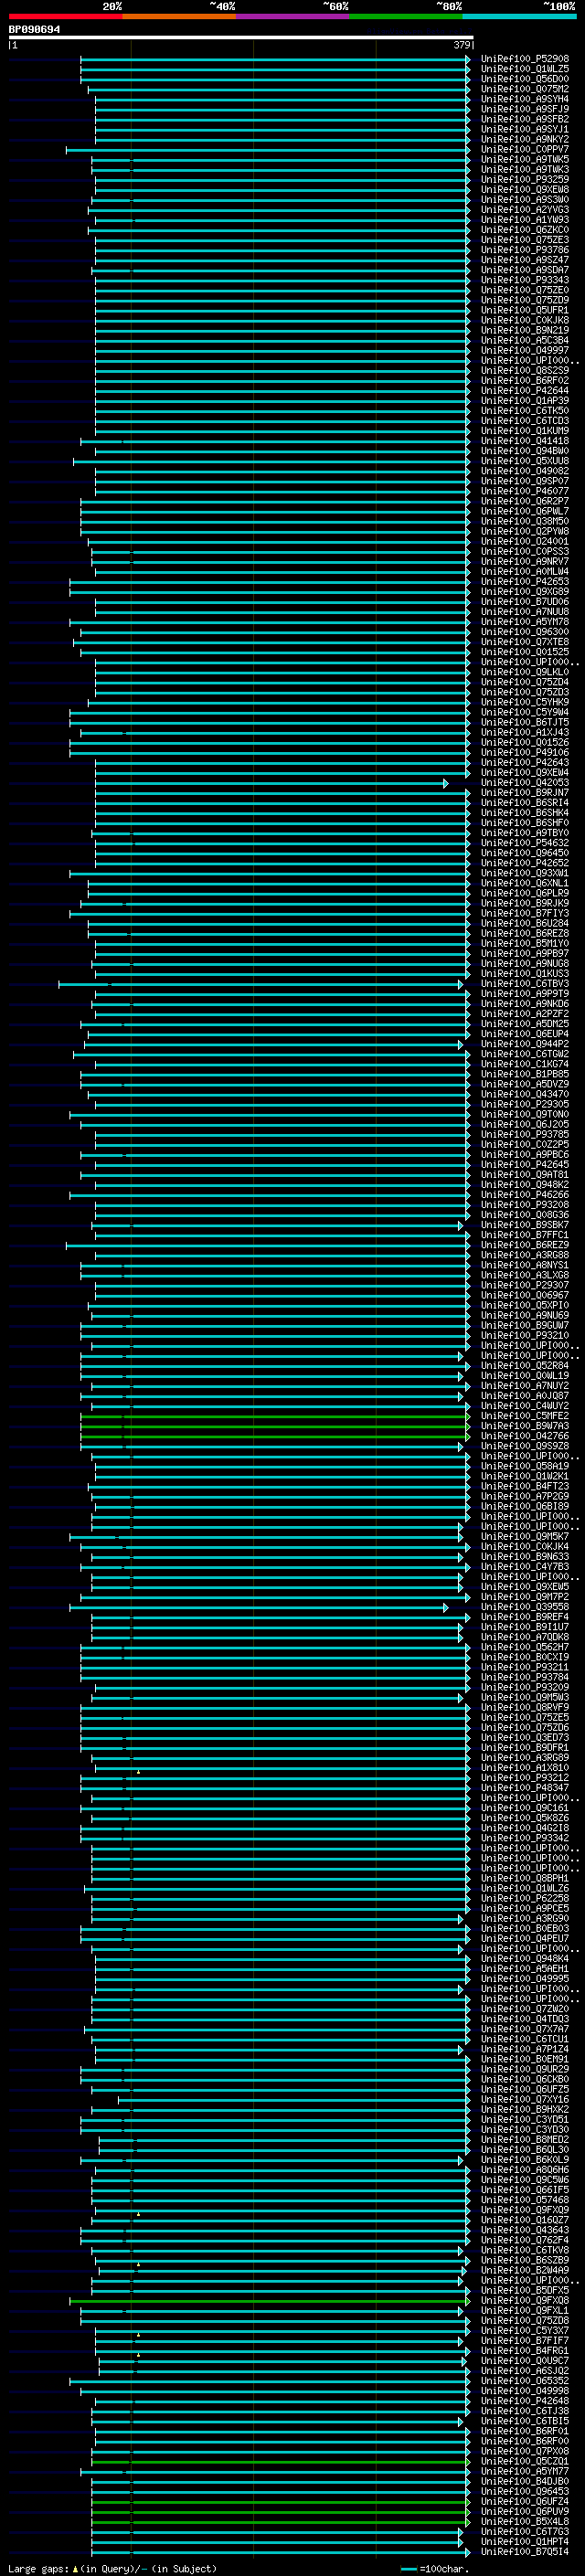This screenshot has width=585, height=2576.
Task: Click the UniRef100_P46077 label
Action: click(x=524, y=491)
